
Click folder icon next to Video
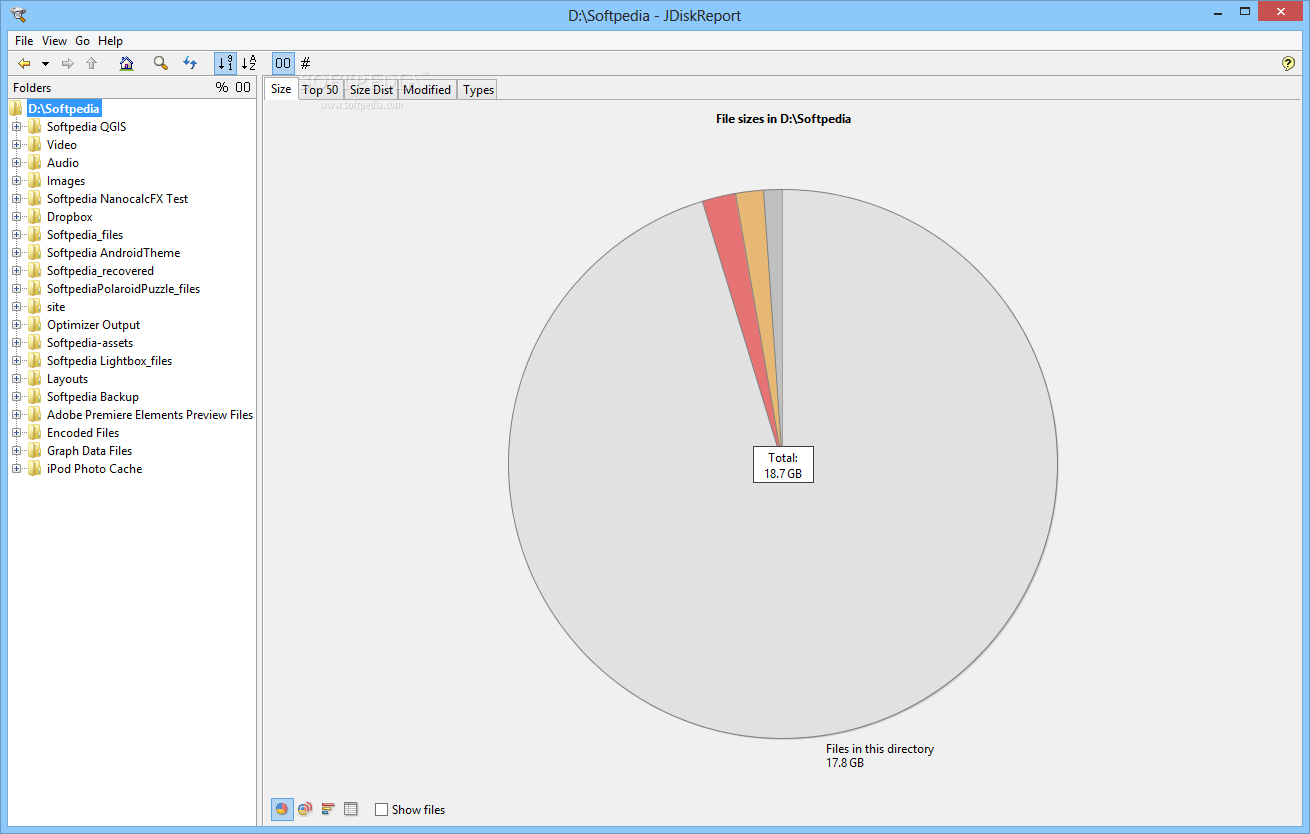(x=35, y=145)
